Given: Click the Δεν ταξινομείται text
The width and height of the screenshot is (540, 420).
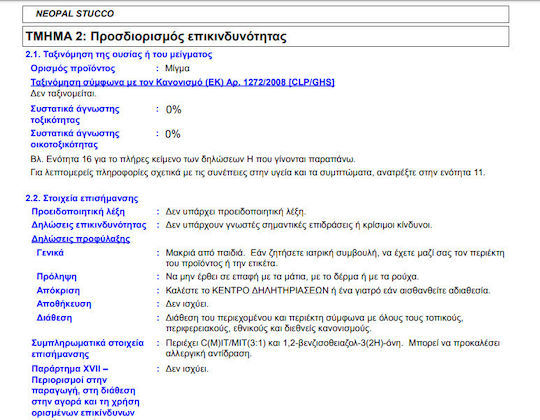Looking at the screenshot, I should (63, 94).
